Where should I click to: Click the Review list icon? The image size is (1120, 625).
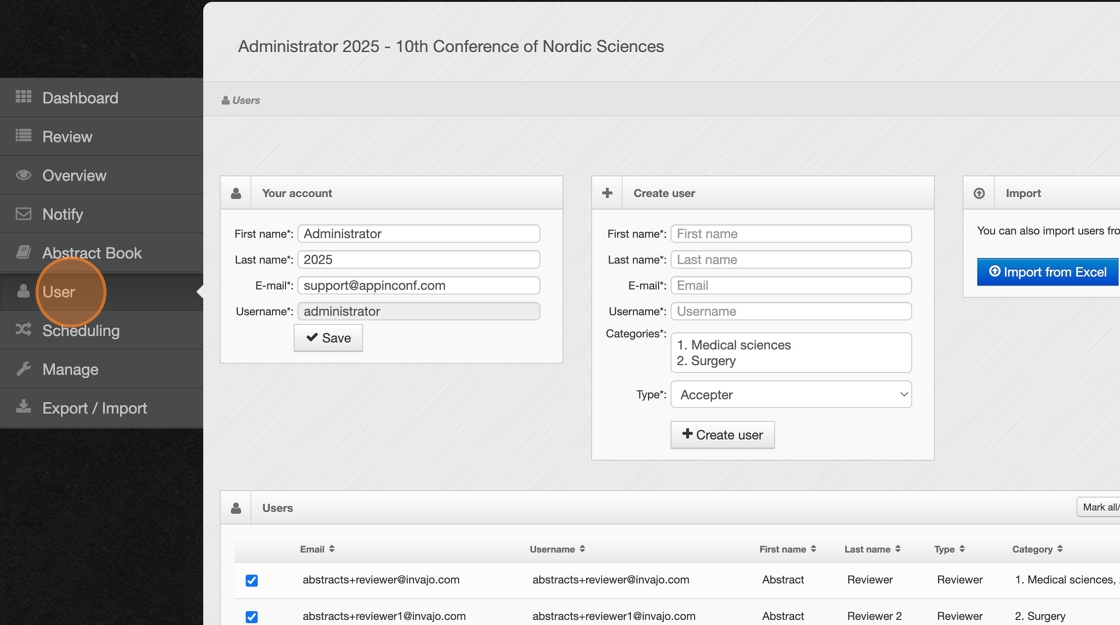pos(23,136)
